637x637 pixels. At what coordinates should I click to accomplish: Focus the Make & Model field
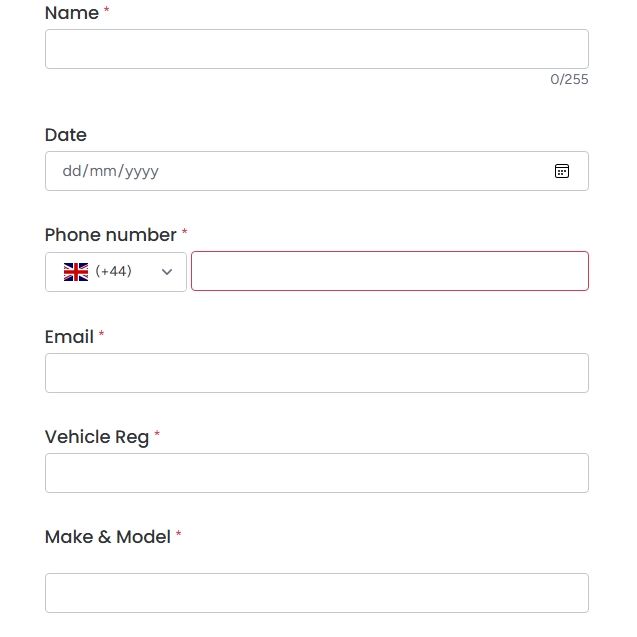click(317, 593)
